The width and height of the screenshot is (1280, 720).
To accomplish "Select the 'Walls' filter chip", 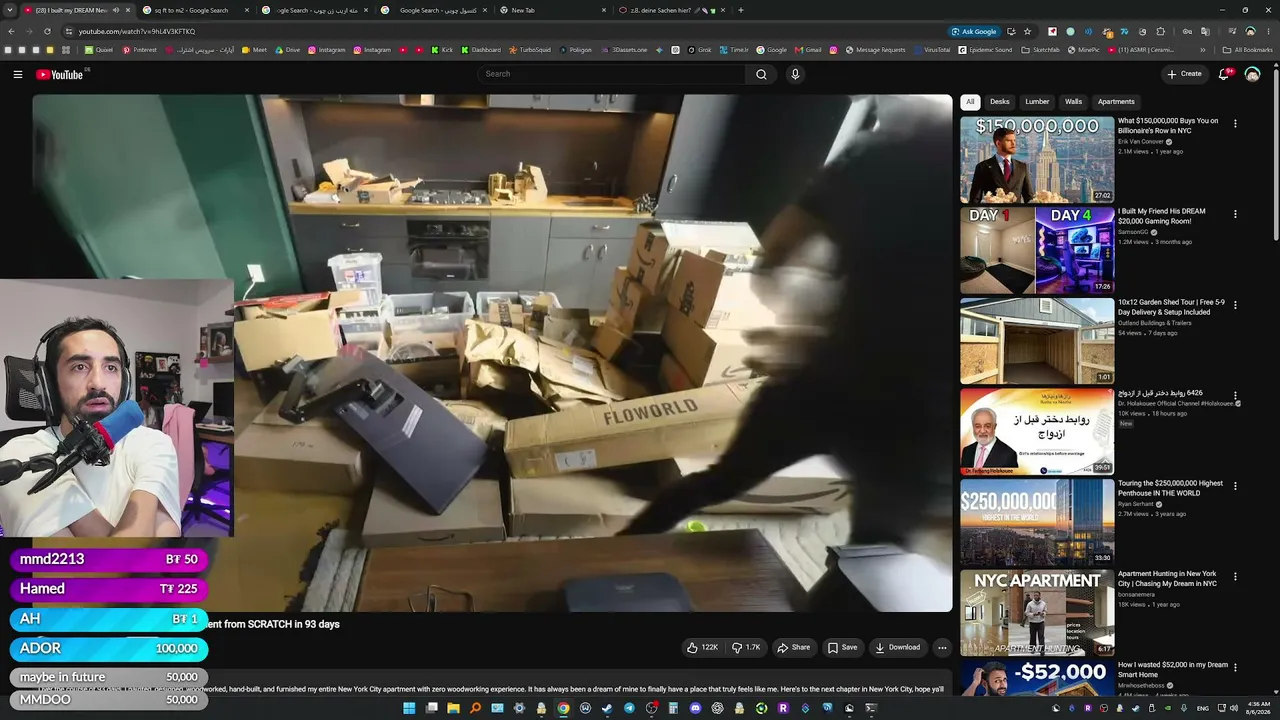I will click(x=1073, y=102).
